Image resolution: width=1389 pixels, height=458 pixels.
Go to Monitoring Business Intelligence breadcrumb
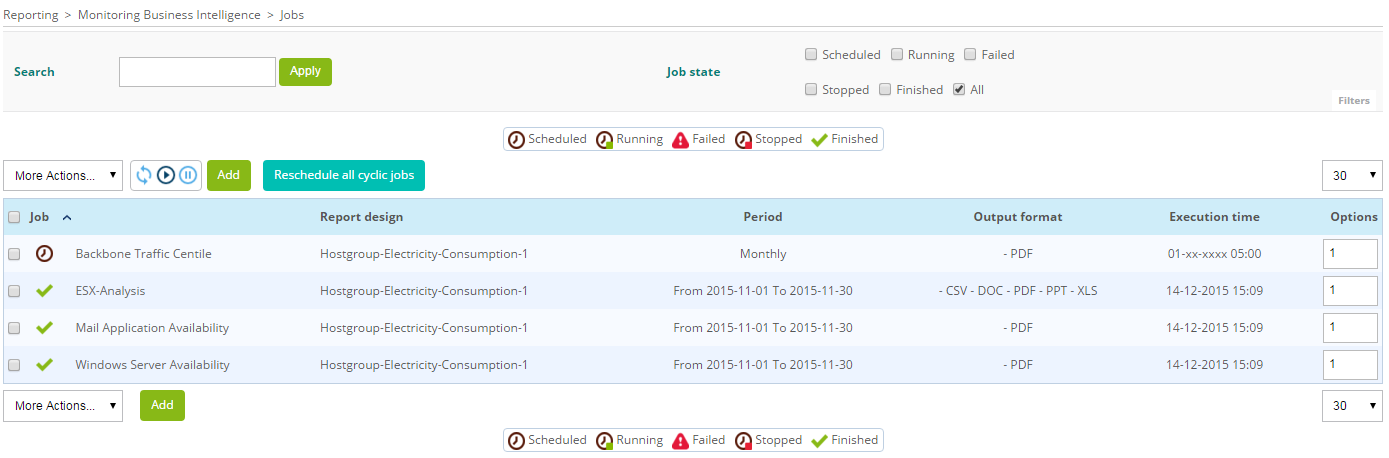(169, 15)
